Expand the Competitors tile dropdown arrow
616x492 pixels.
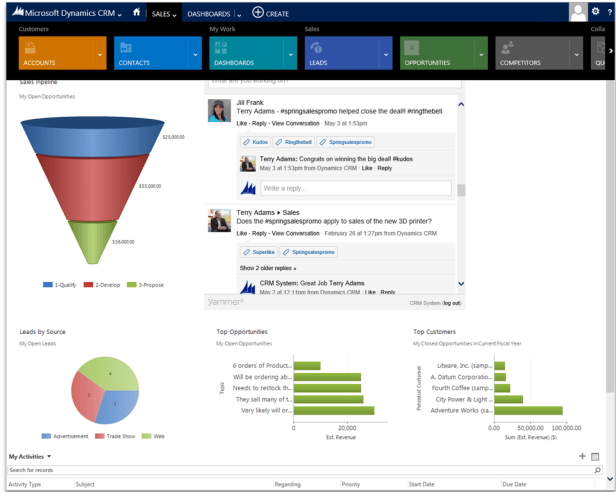coord(577,54)
